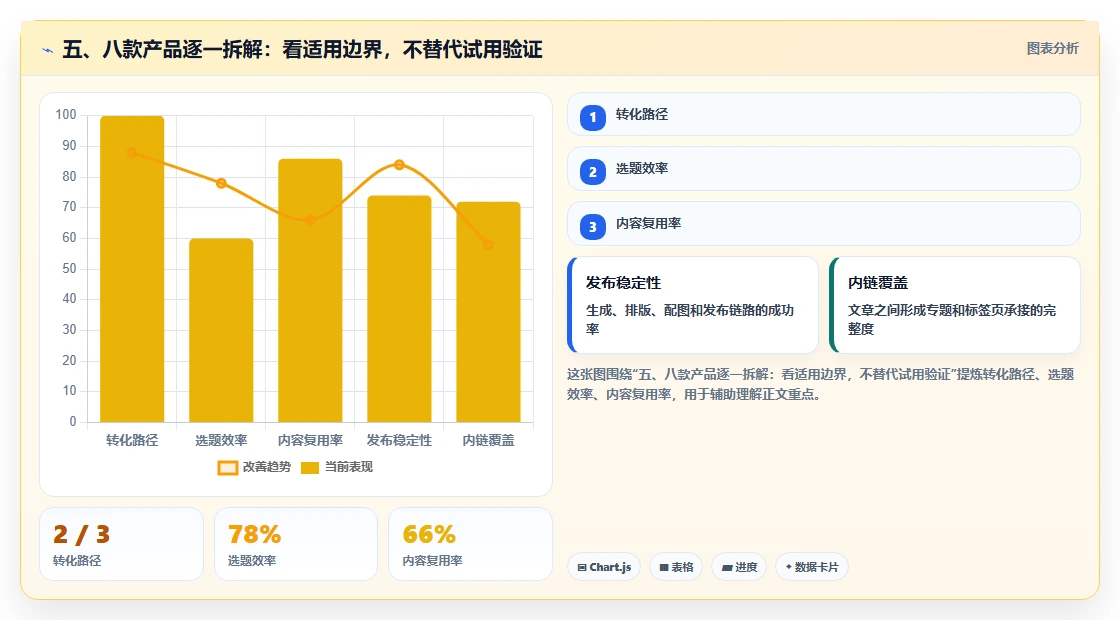The width and height of the screenshot is (1120, 620).
Task: Click the 66% 内容复用率 stat card
Action: click(471, 544)
